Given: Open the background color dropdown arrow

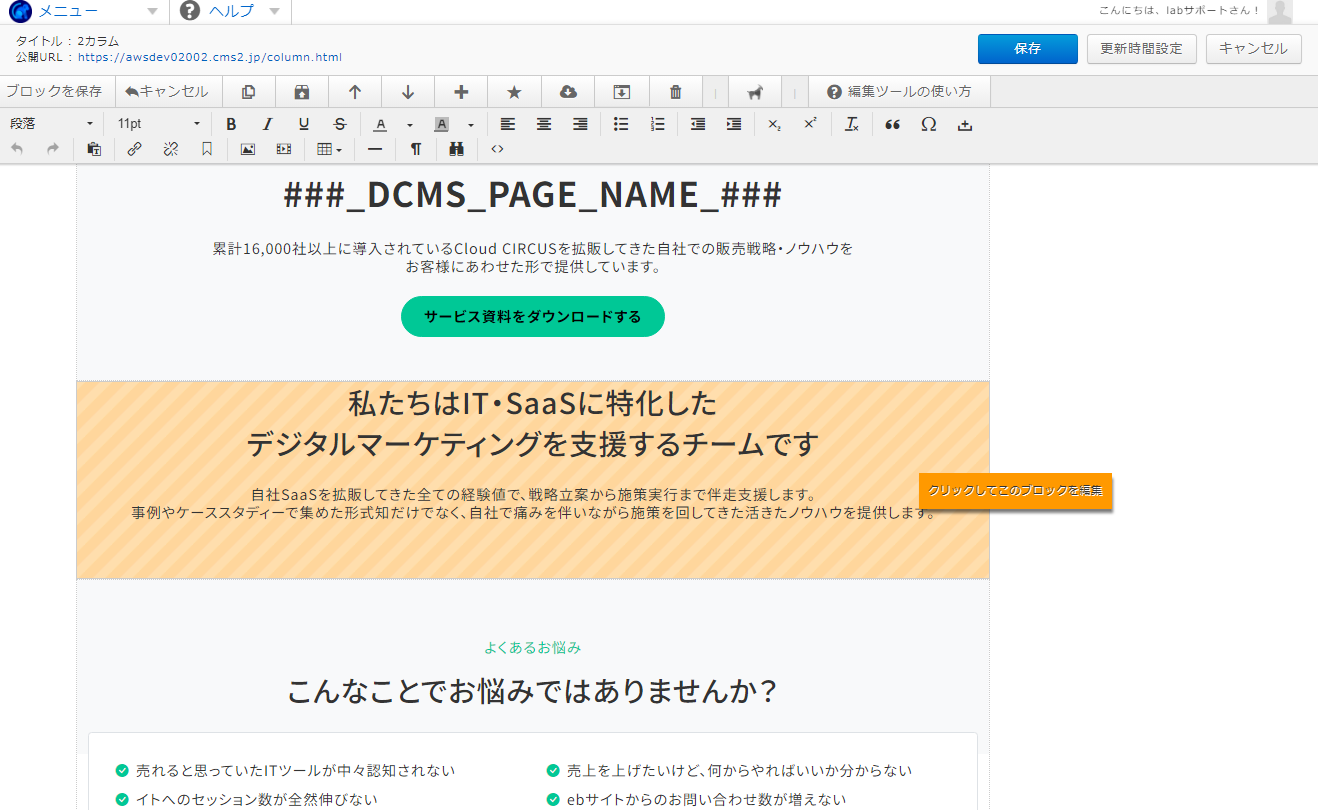Looking at the screenshot, I should pos(471,124).
